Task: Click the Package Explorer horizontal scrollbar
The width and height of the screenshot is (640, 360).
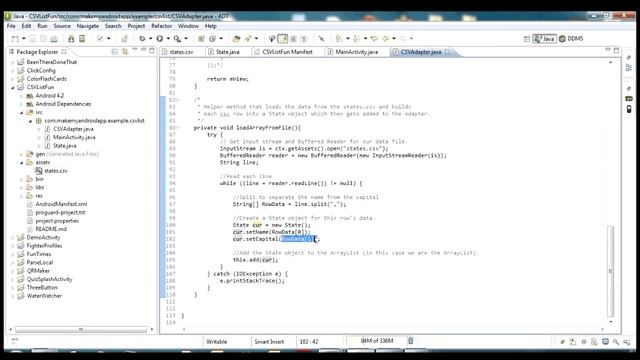Action: (x=81, y=329)
